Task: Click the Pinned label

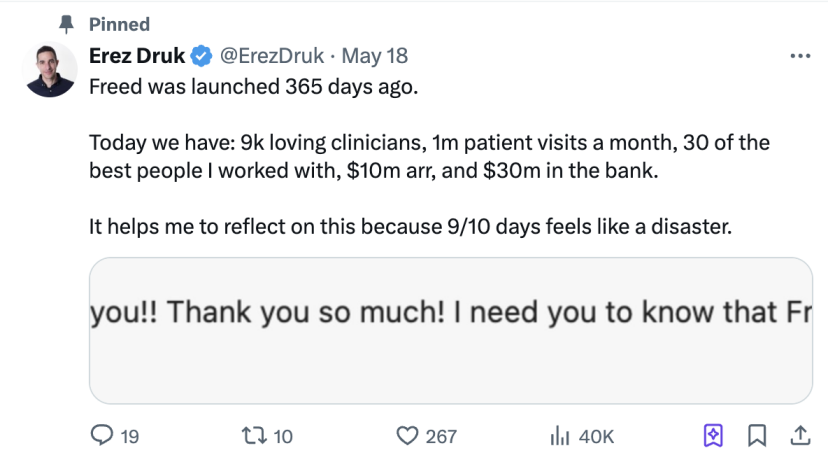Action: (119, 24)
